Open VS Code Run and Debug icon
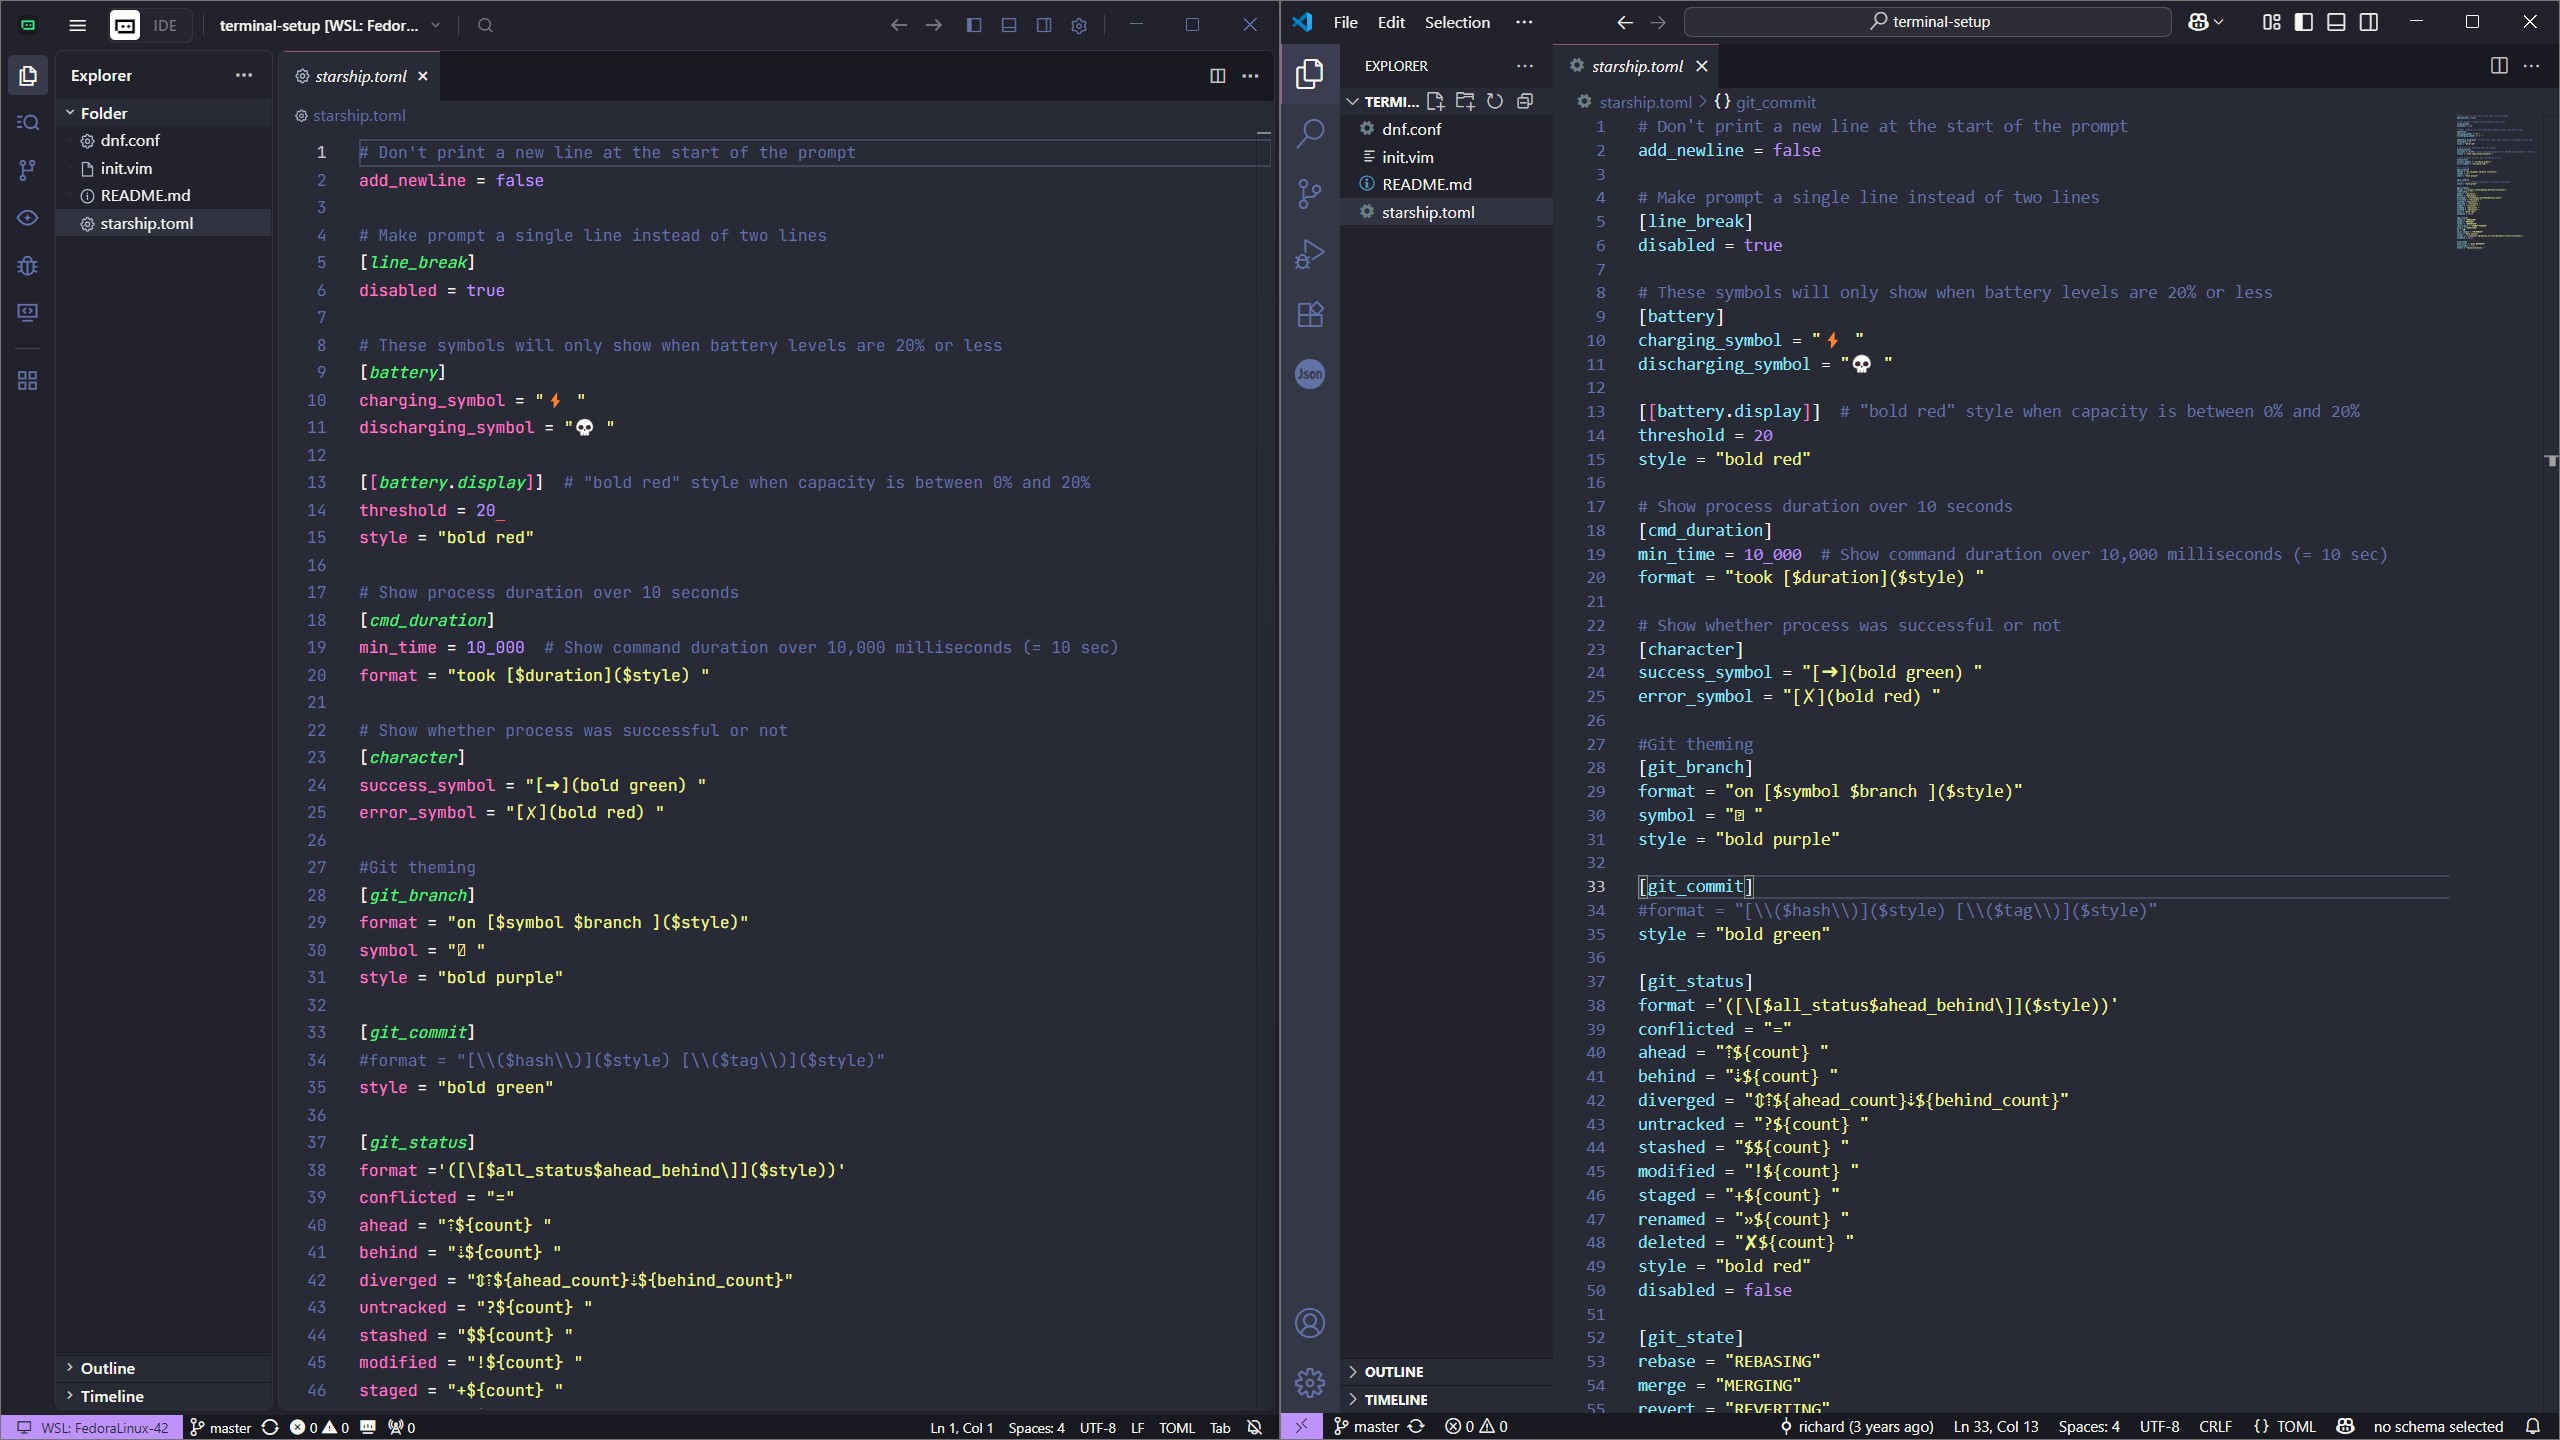The width and height of the screenshot is (2560, 1440). pyautogui.click(x=1310, y=254)
